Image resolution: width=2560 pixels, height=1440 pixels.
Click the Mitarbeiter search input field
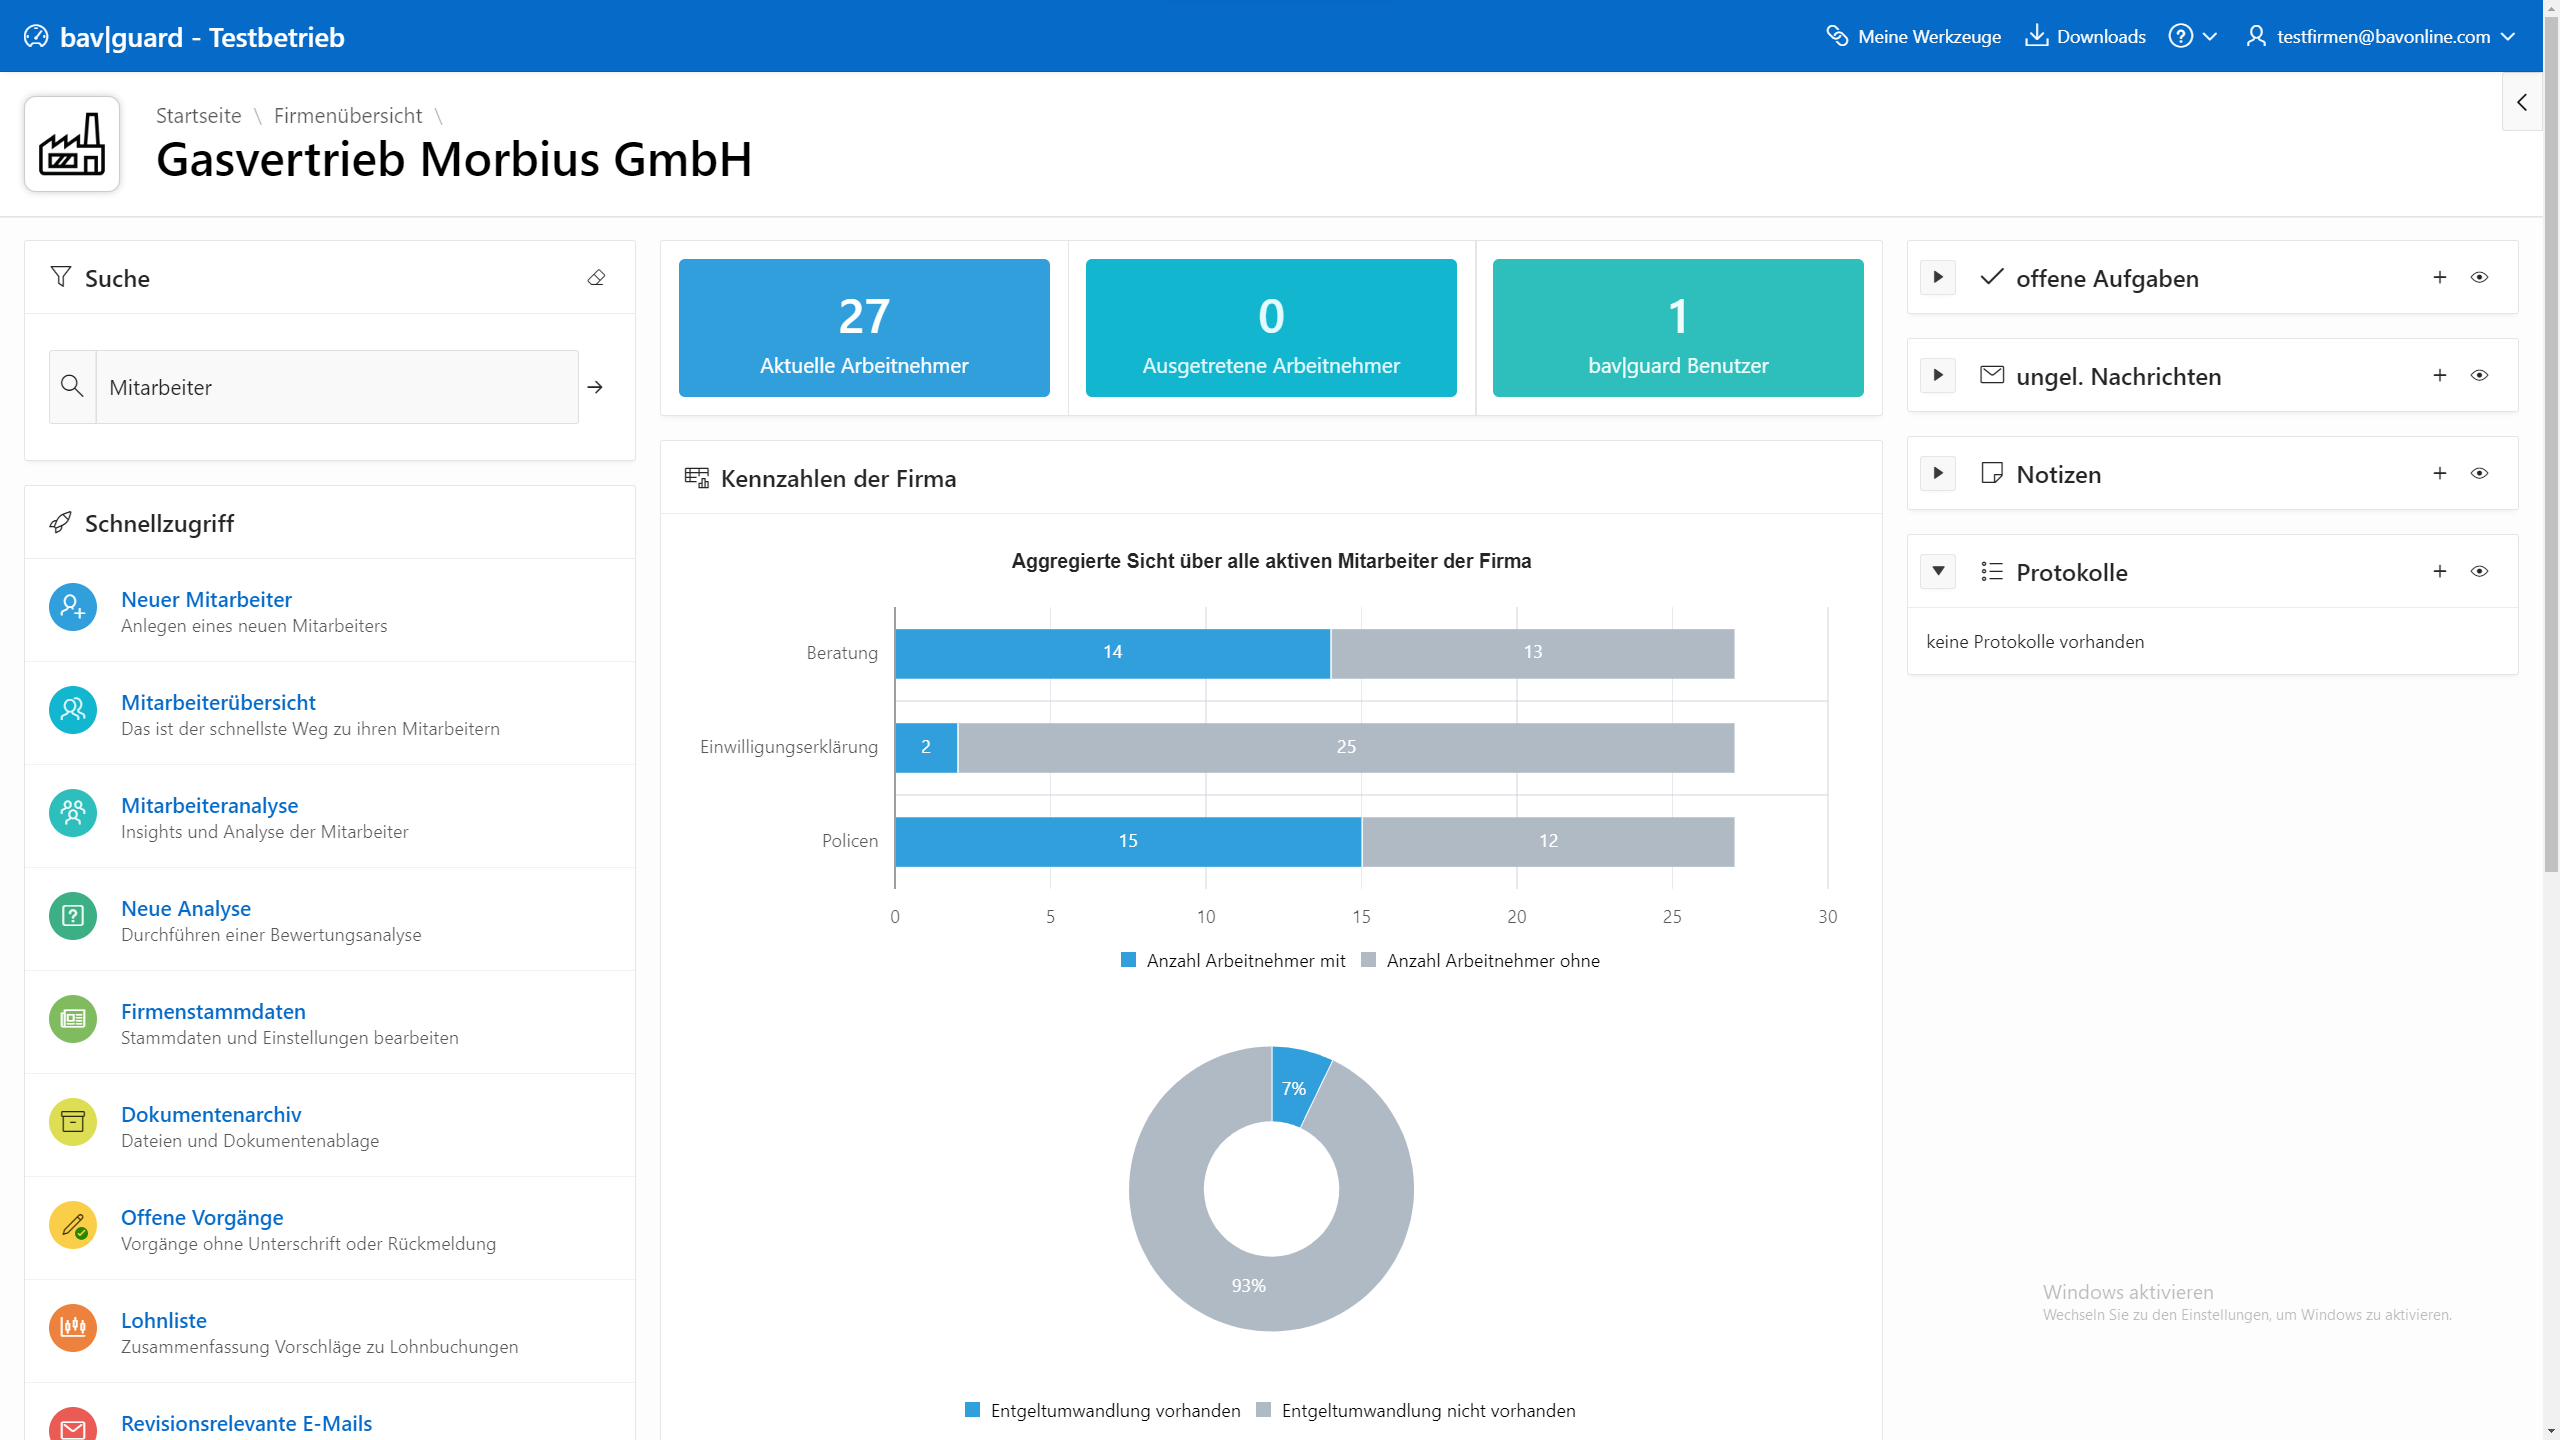pyautogui.click(x=337, y=387)
